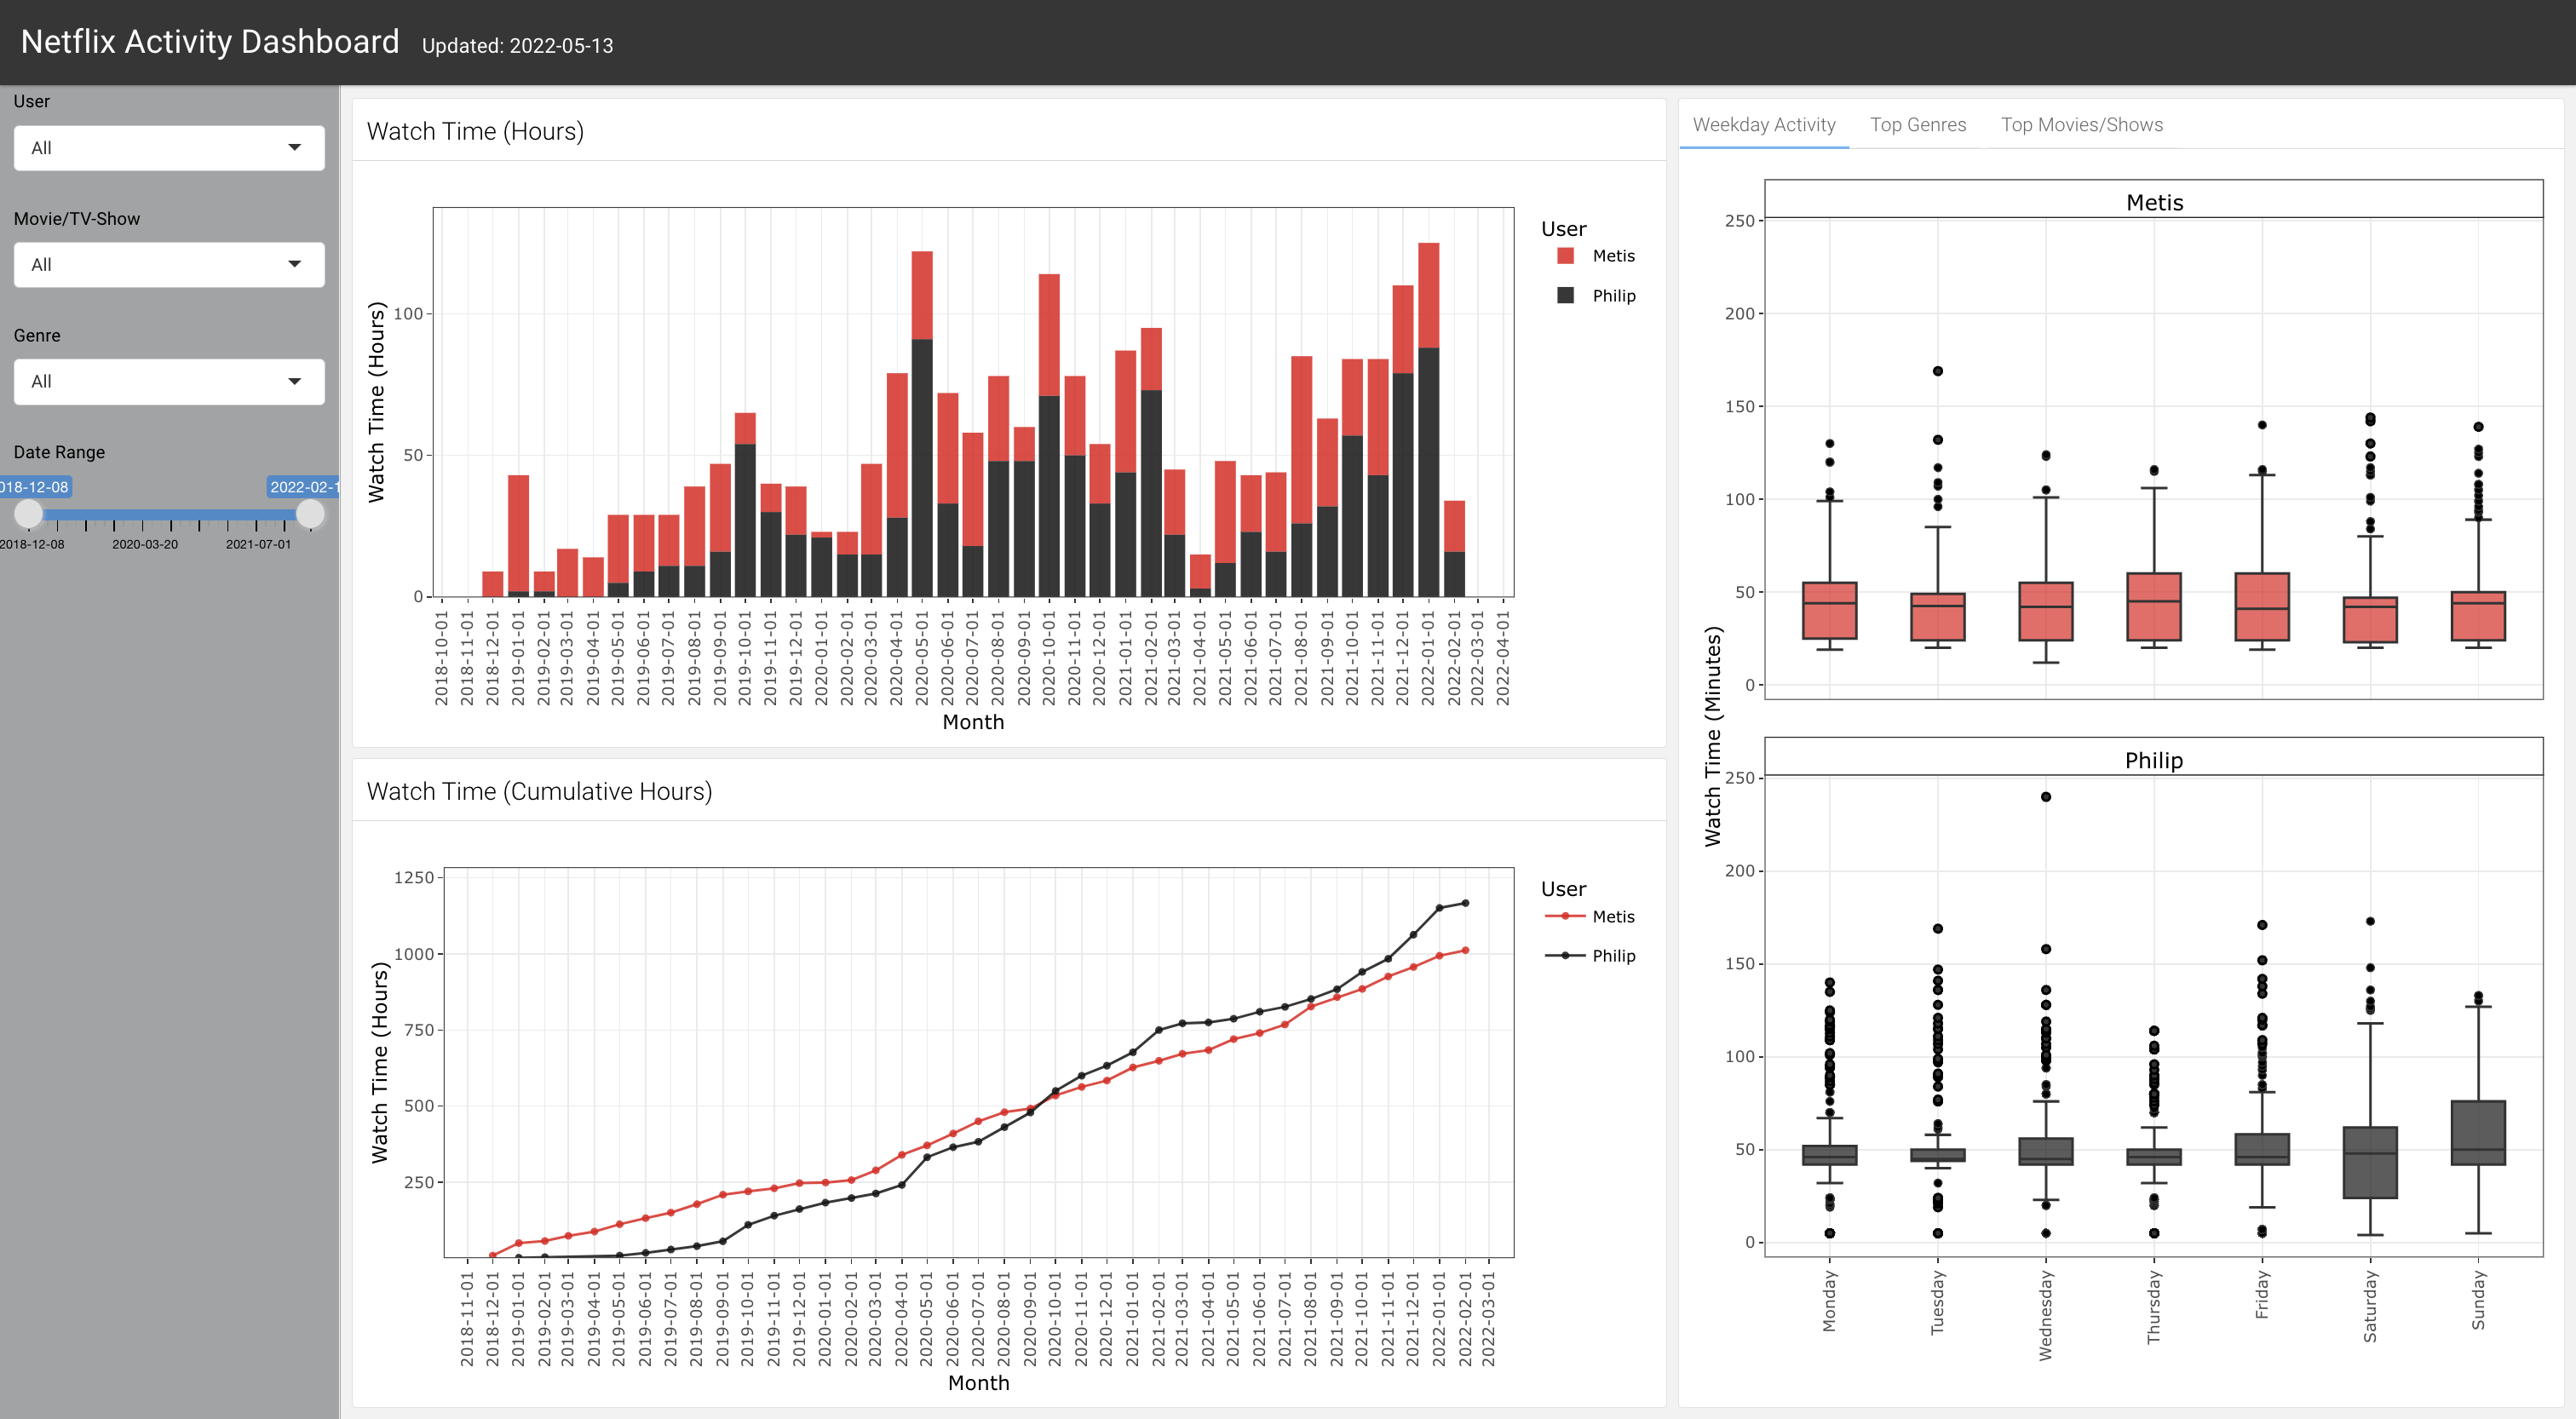Click Metis entry in cumulative chart legend
The width and height of the screenshot is (2576, 1419).
(x=1590, y=917)
